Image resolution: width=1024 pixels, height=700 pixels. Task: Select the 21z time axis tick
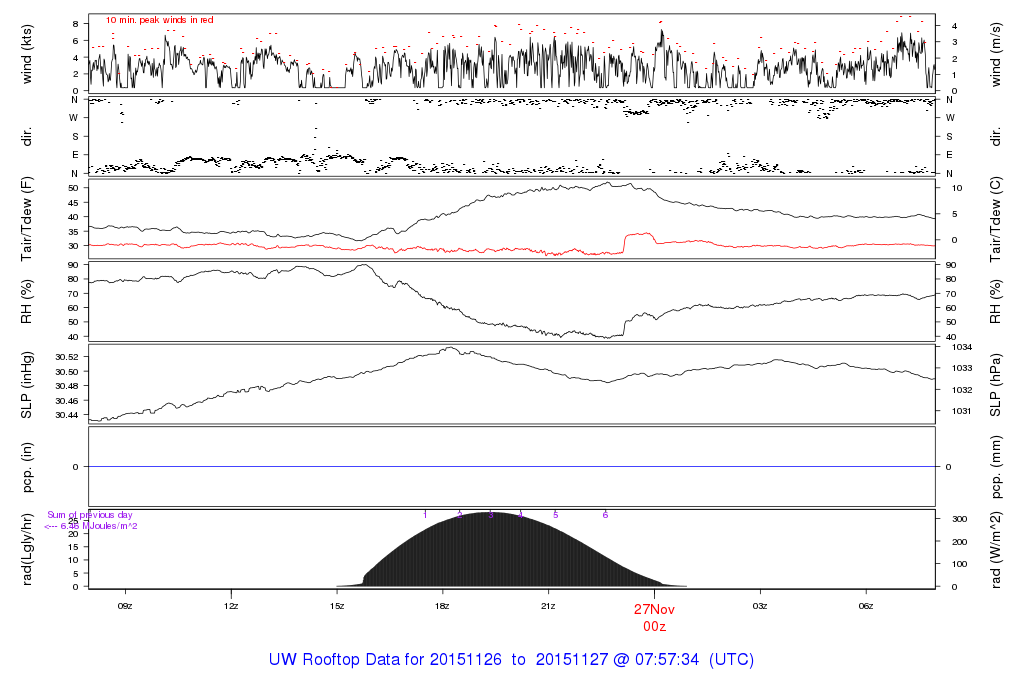(x=548, y=605)
